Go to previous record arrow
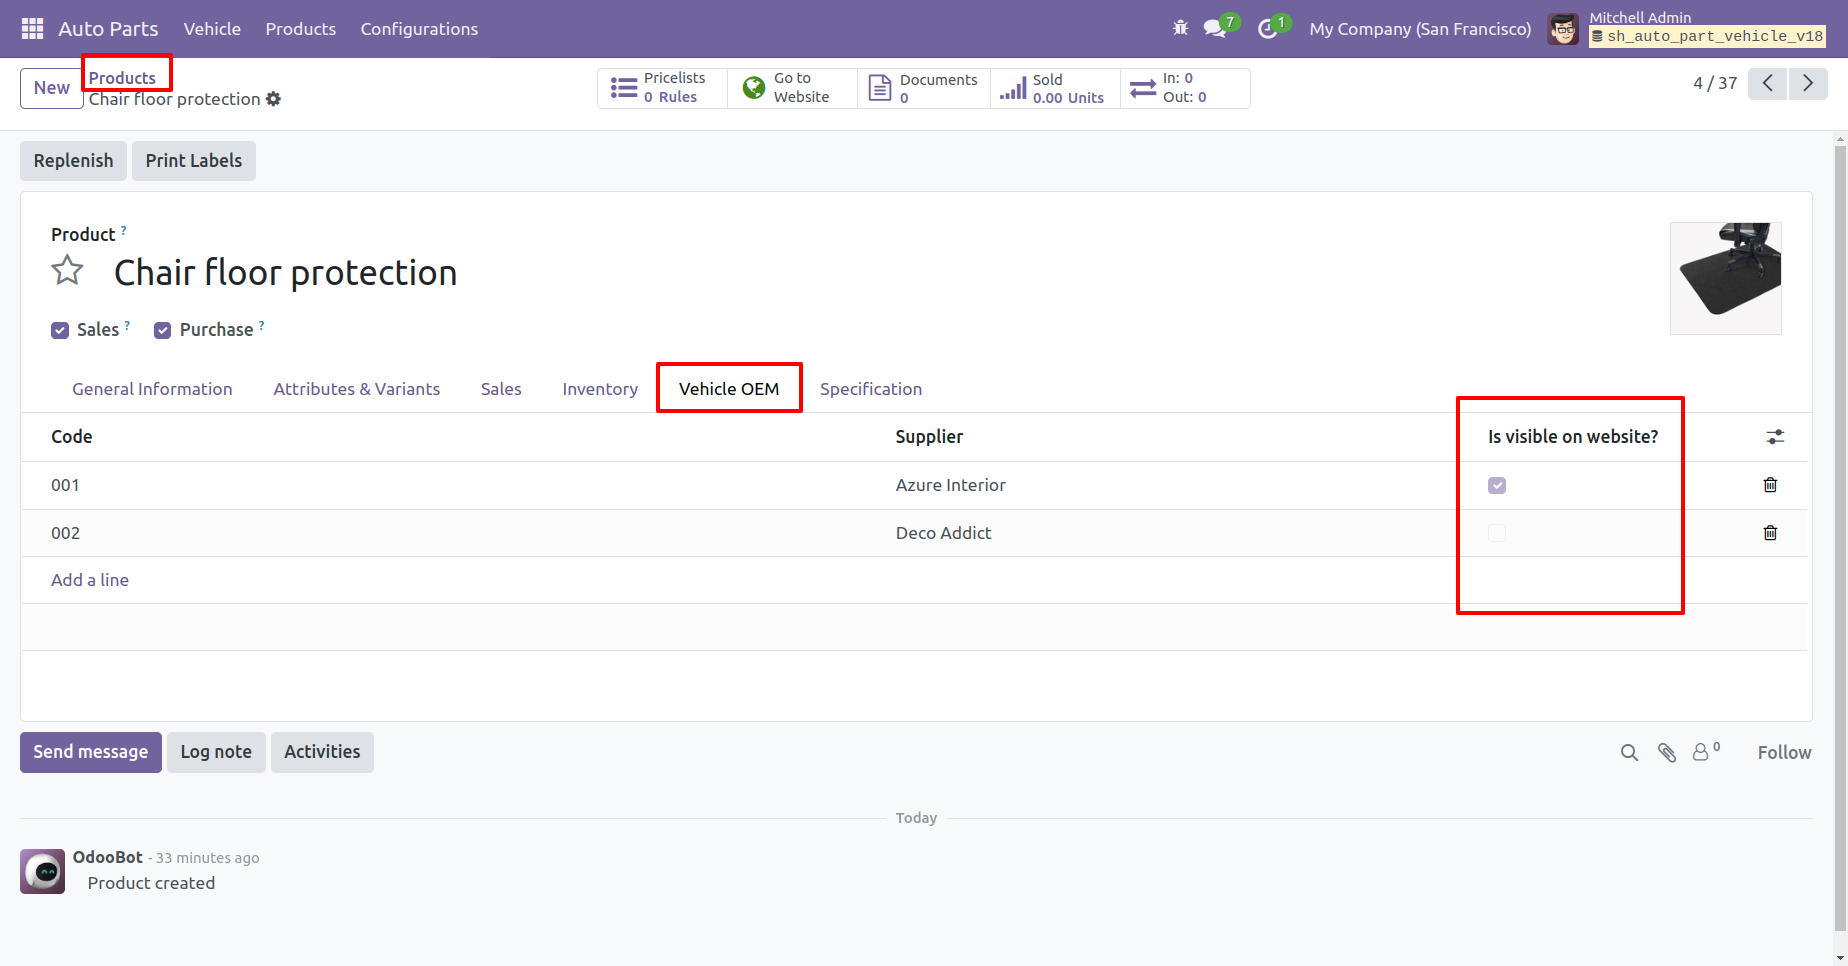1848x966 pixels. click(1768, 84)
